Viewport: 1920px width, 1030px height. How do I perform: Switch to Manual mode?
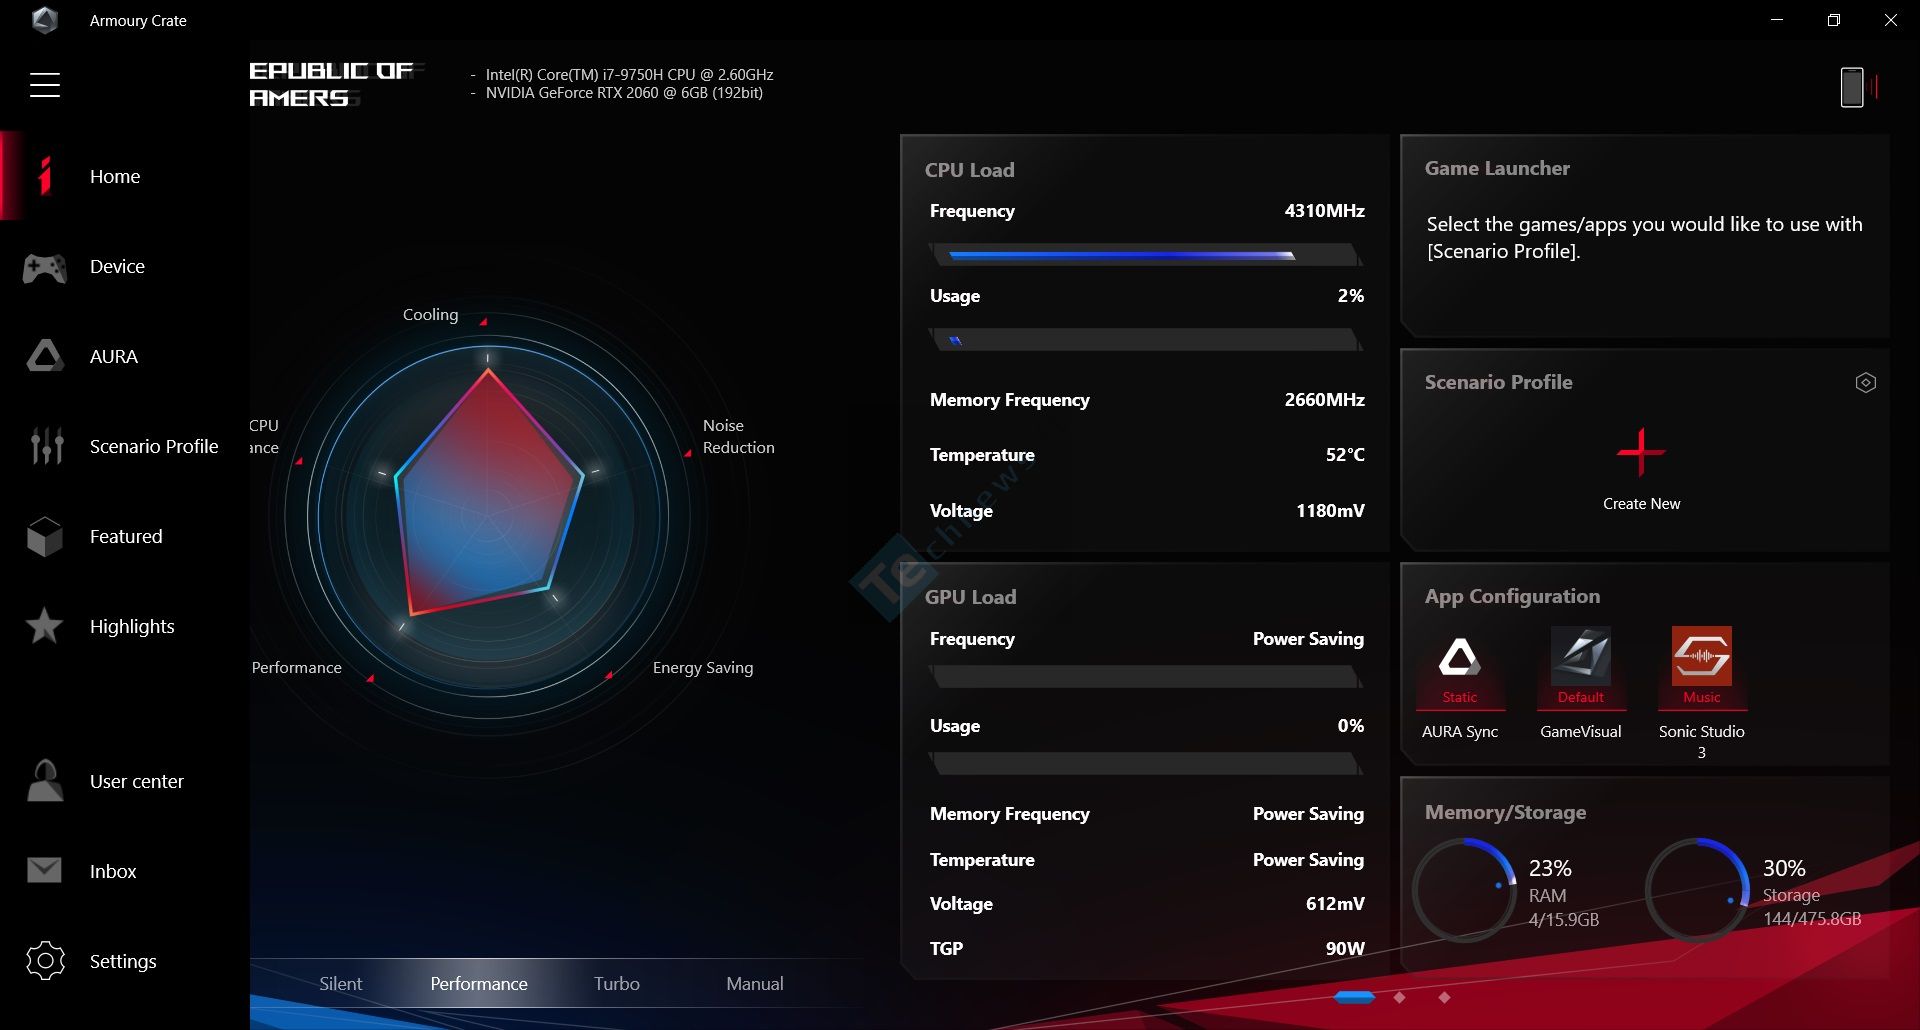click(x=755, y=984)
